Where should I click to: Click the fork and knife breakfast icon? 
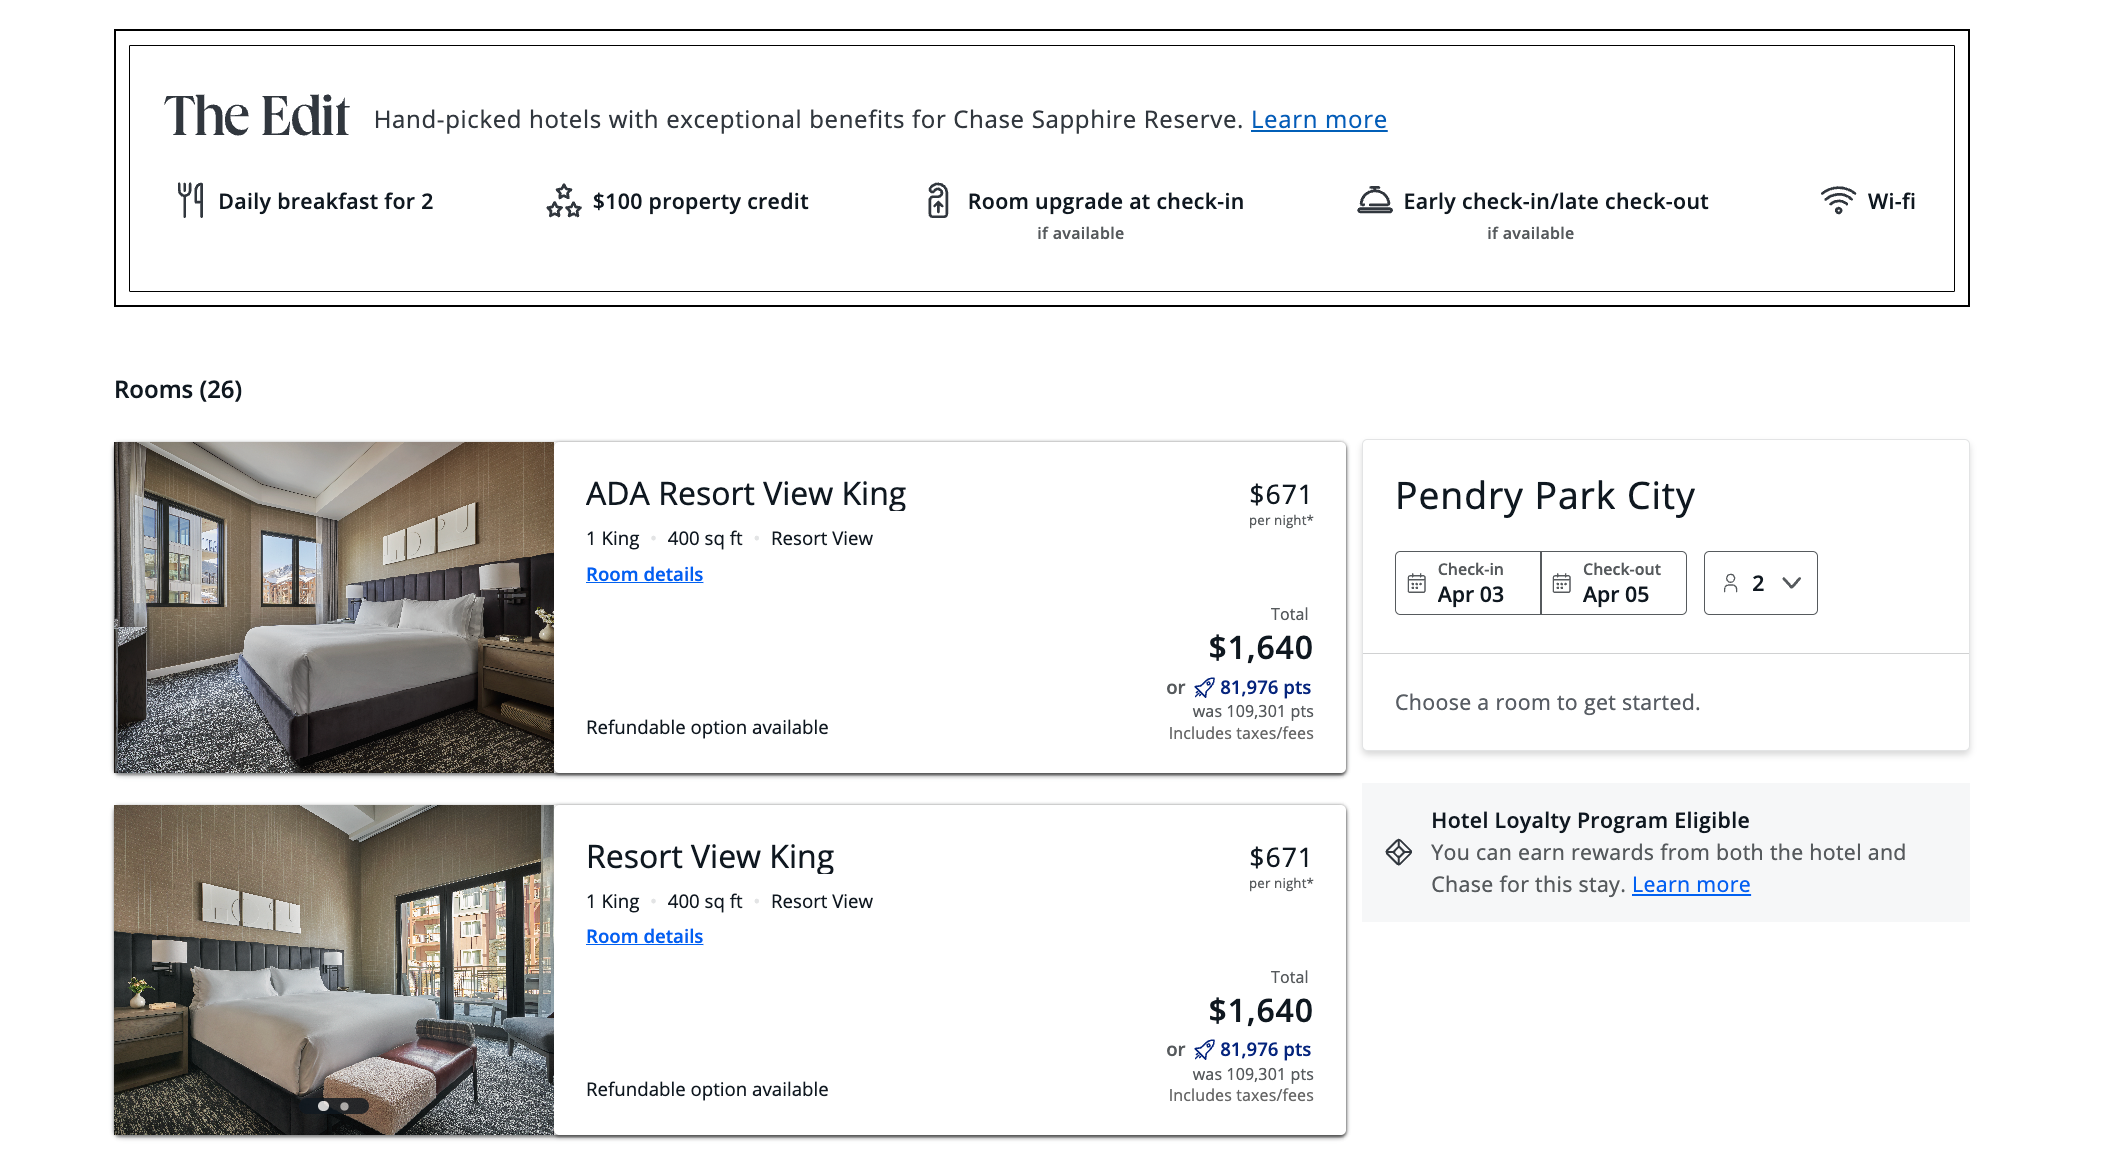point(190,200)
